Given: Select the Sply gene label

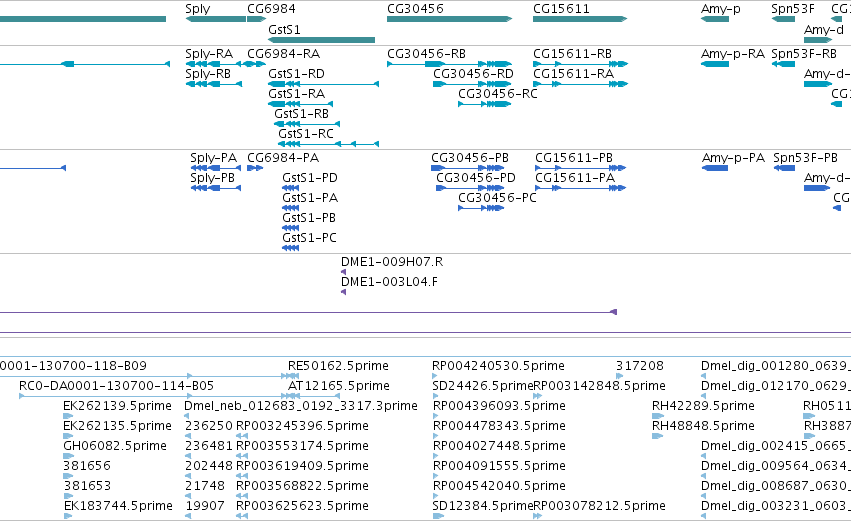Looking at the screenshot, I should [198, 9].
